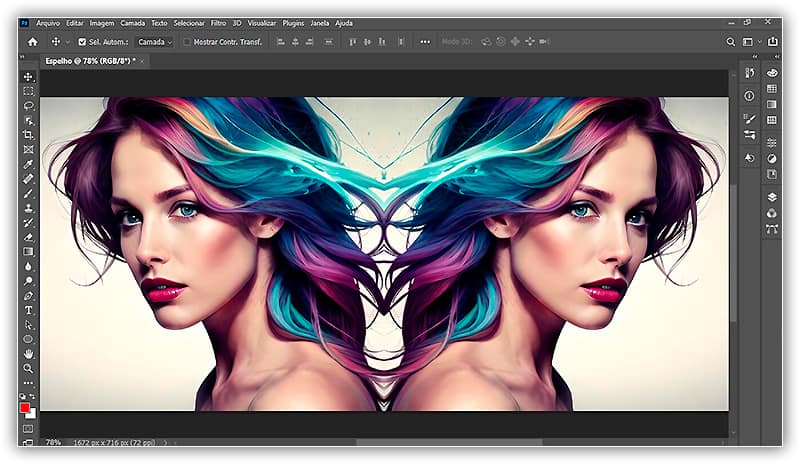Open the Camada dropdown in options bar

point(155,42)
